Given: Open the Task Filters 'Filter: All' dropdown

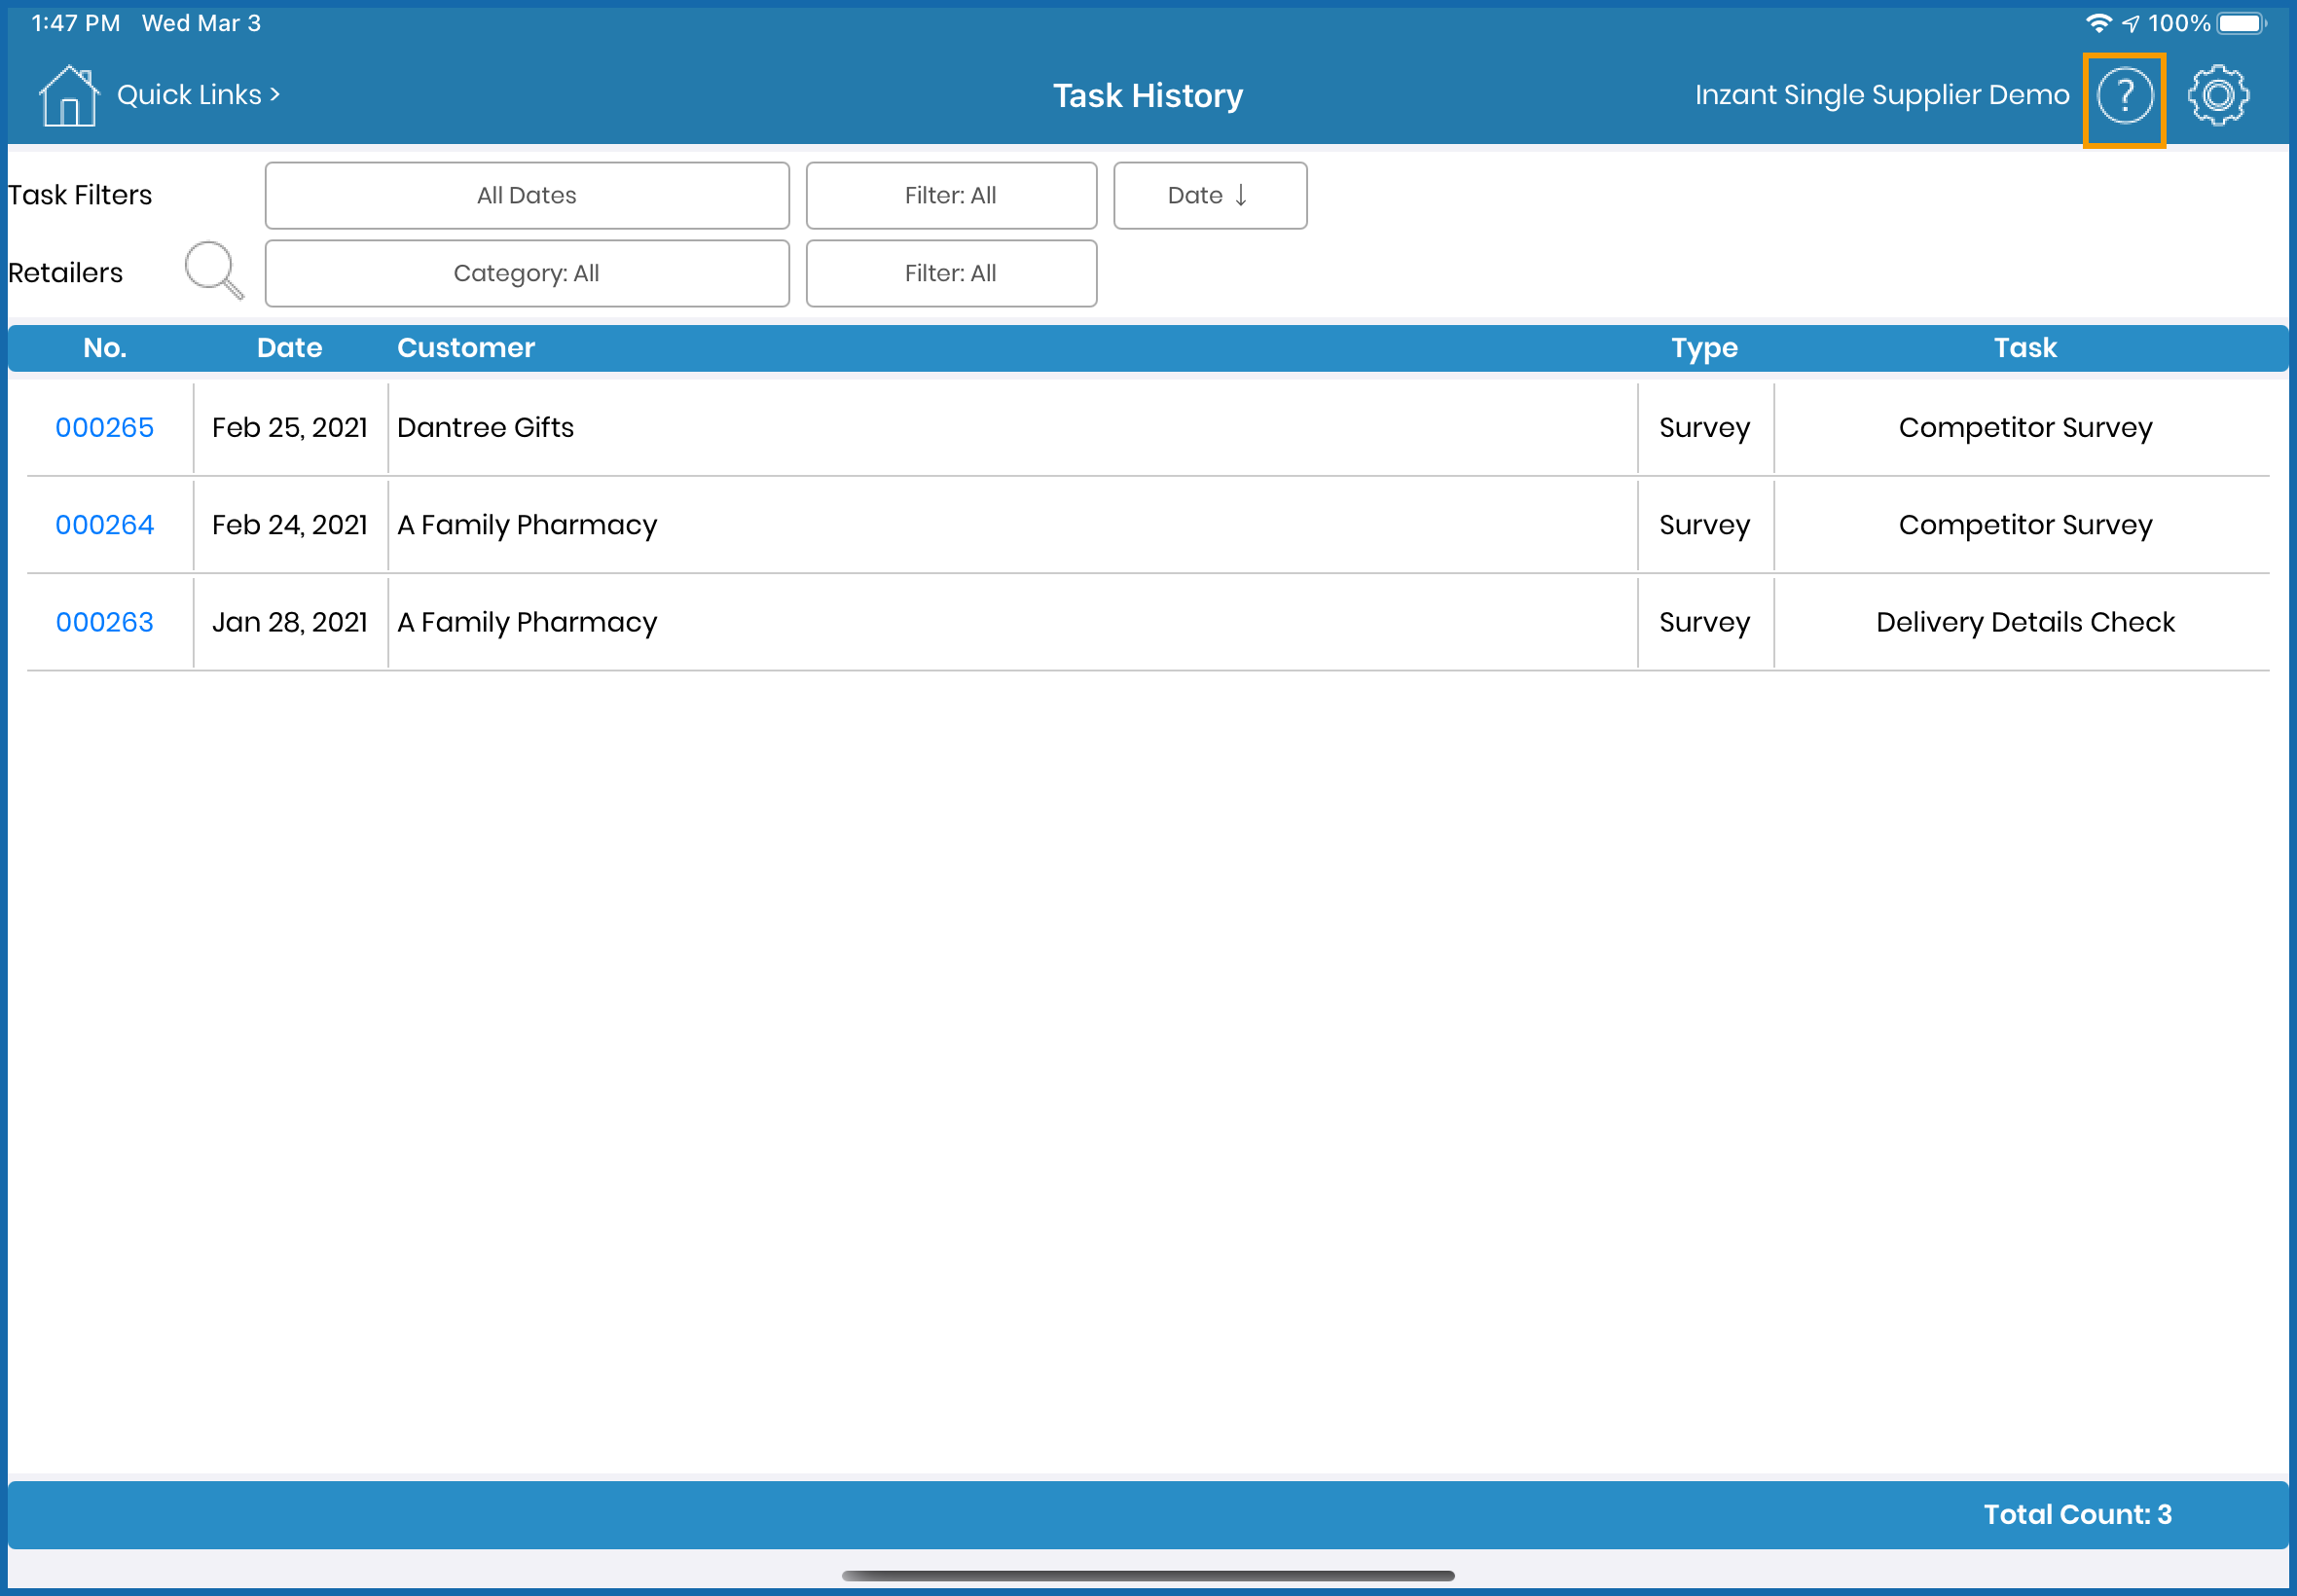Looking at the screenshot, I should tap(950, 196).
